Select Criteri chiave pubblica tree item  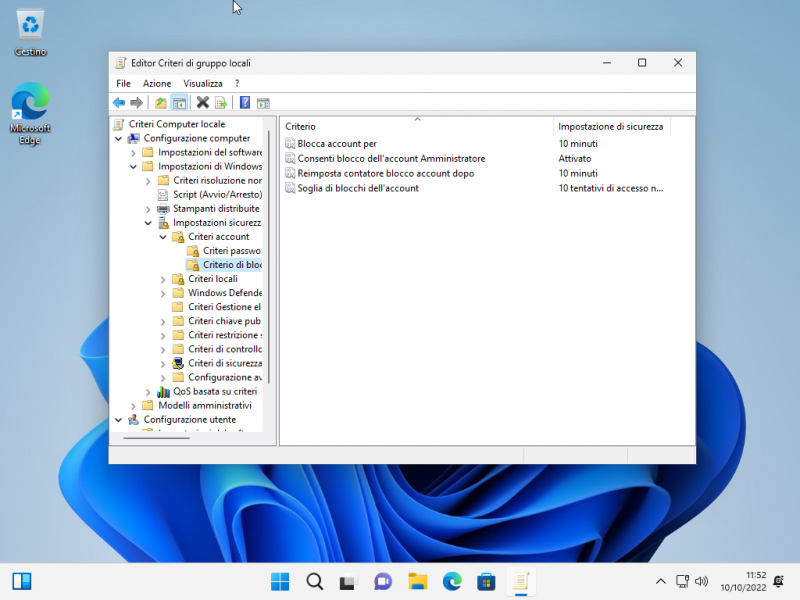[224, 321]
